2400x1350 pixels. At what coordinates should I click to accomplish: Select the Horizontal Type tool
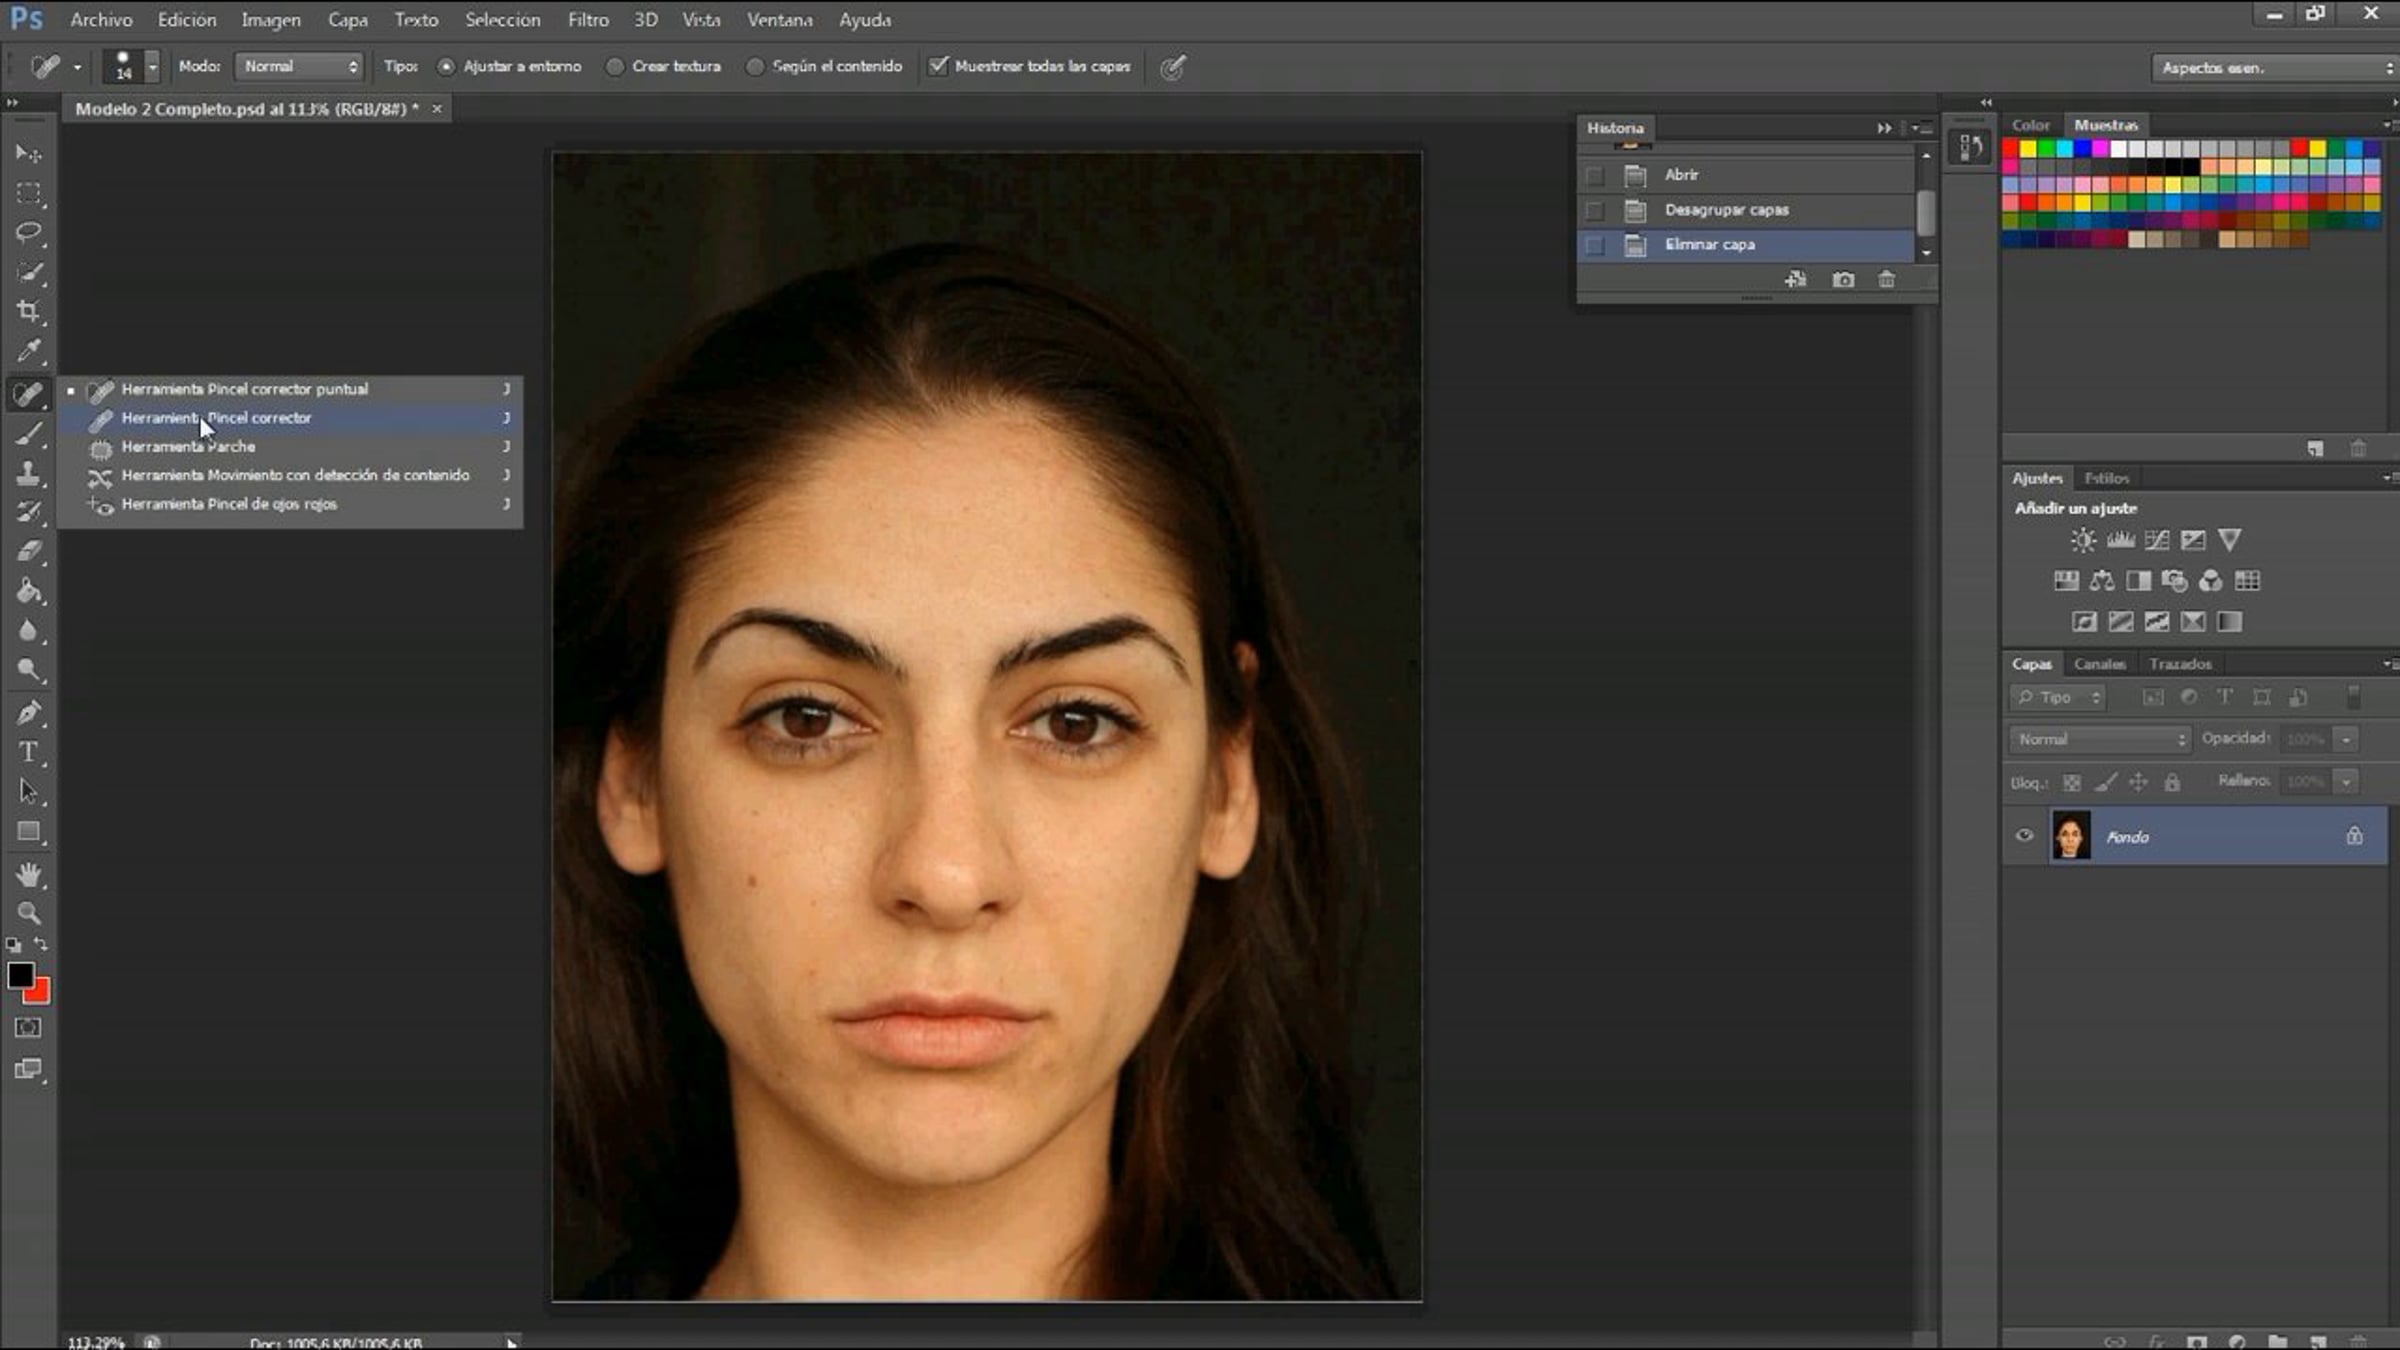pyautogui.click(x=29, y=752)
